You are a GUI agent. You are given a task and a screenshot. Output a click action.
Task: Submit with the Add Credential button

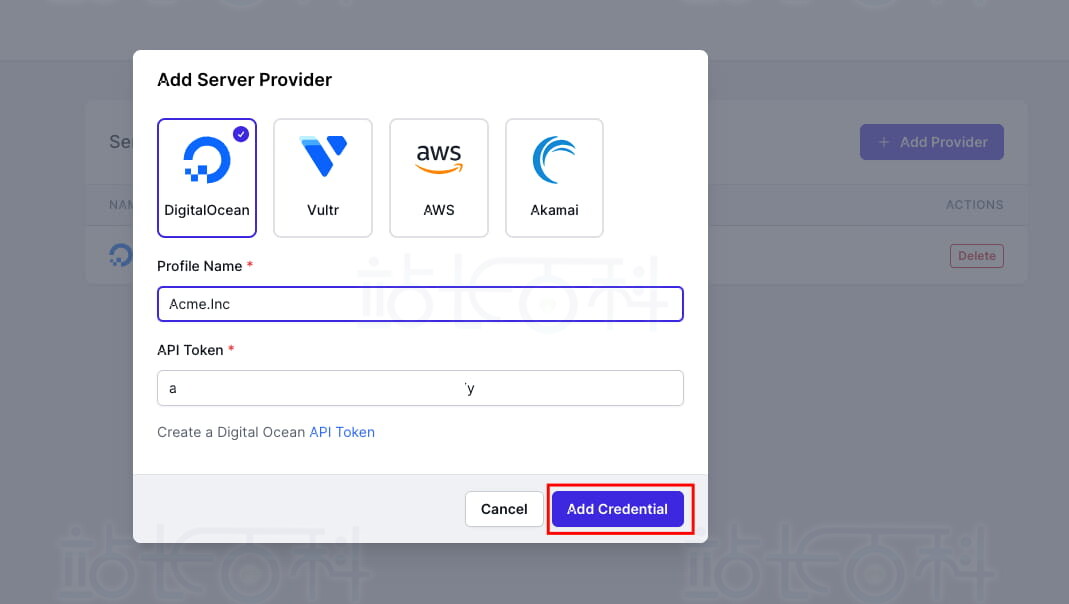click(617, 509)
